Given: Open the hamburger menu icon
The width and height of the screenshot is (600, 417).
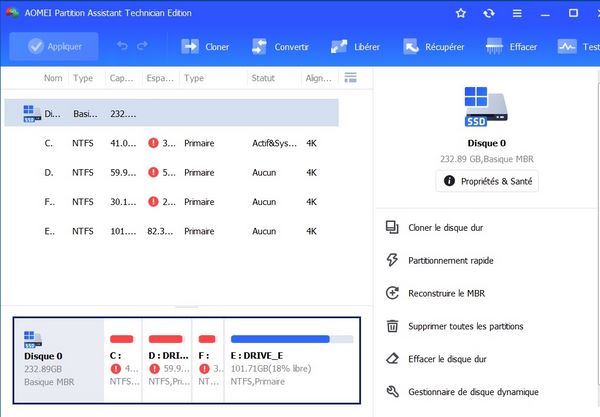Looking at the screenshot, I should point(517,13).
